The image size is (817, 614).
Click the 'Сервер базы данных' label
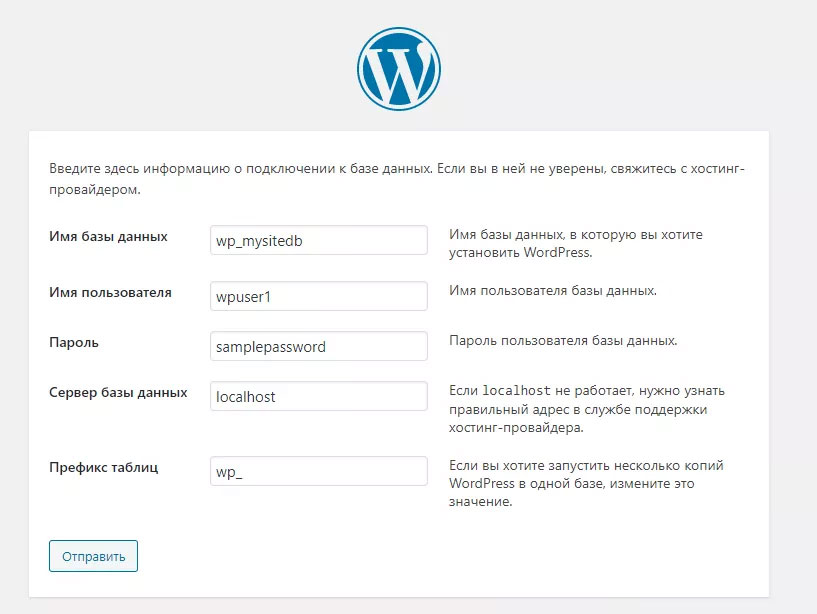(118, 393)
